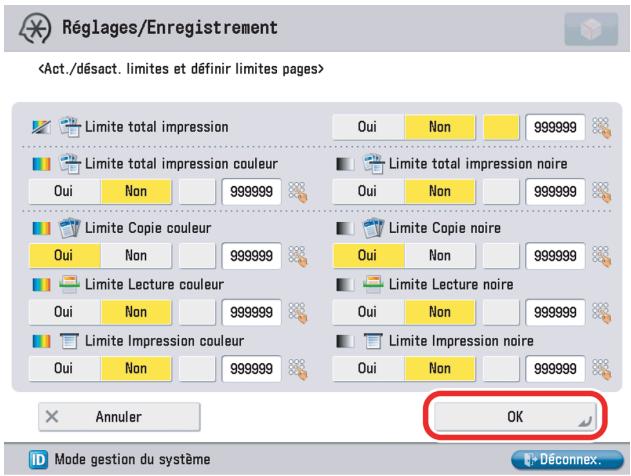Image resolution: width=631 pixels, height=476 pixels.
Task: Set Limite Impression noire to Non
Action: (x=439, y=369)
